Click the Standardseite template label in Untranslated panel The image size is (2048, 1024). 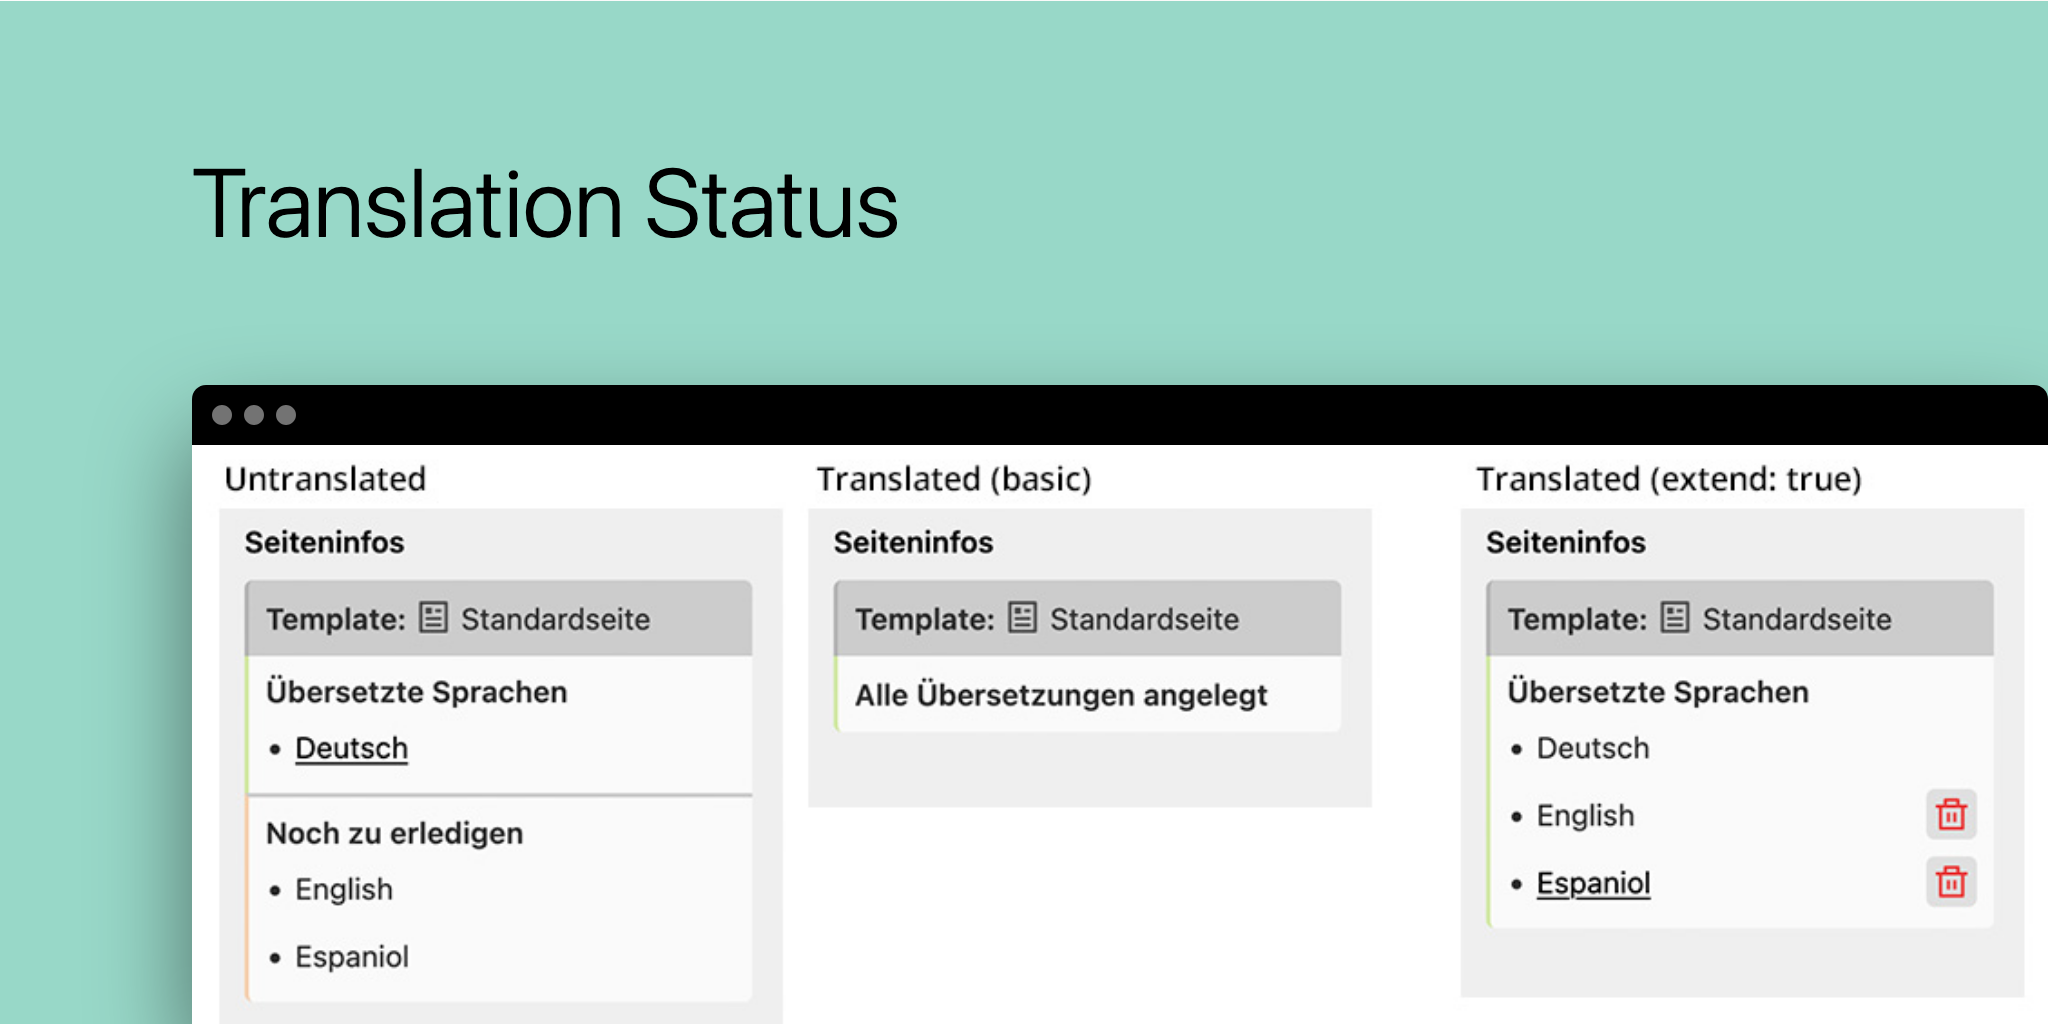pyautogui.click(x=554, y=619)
